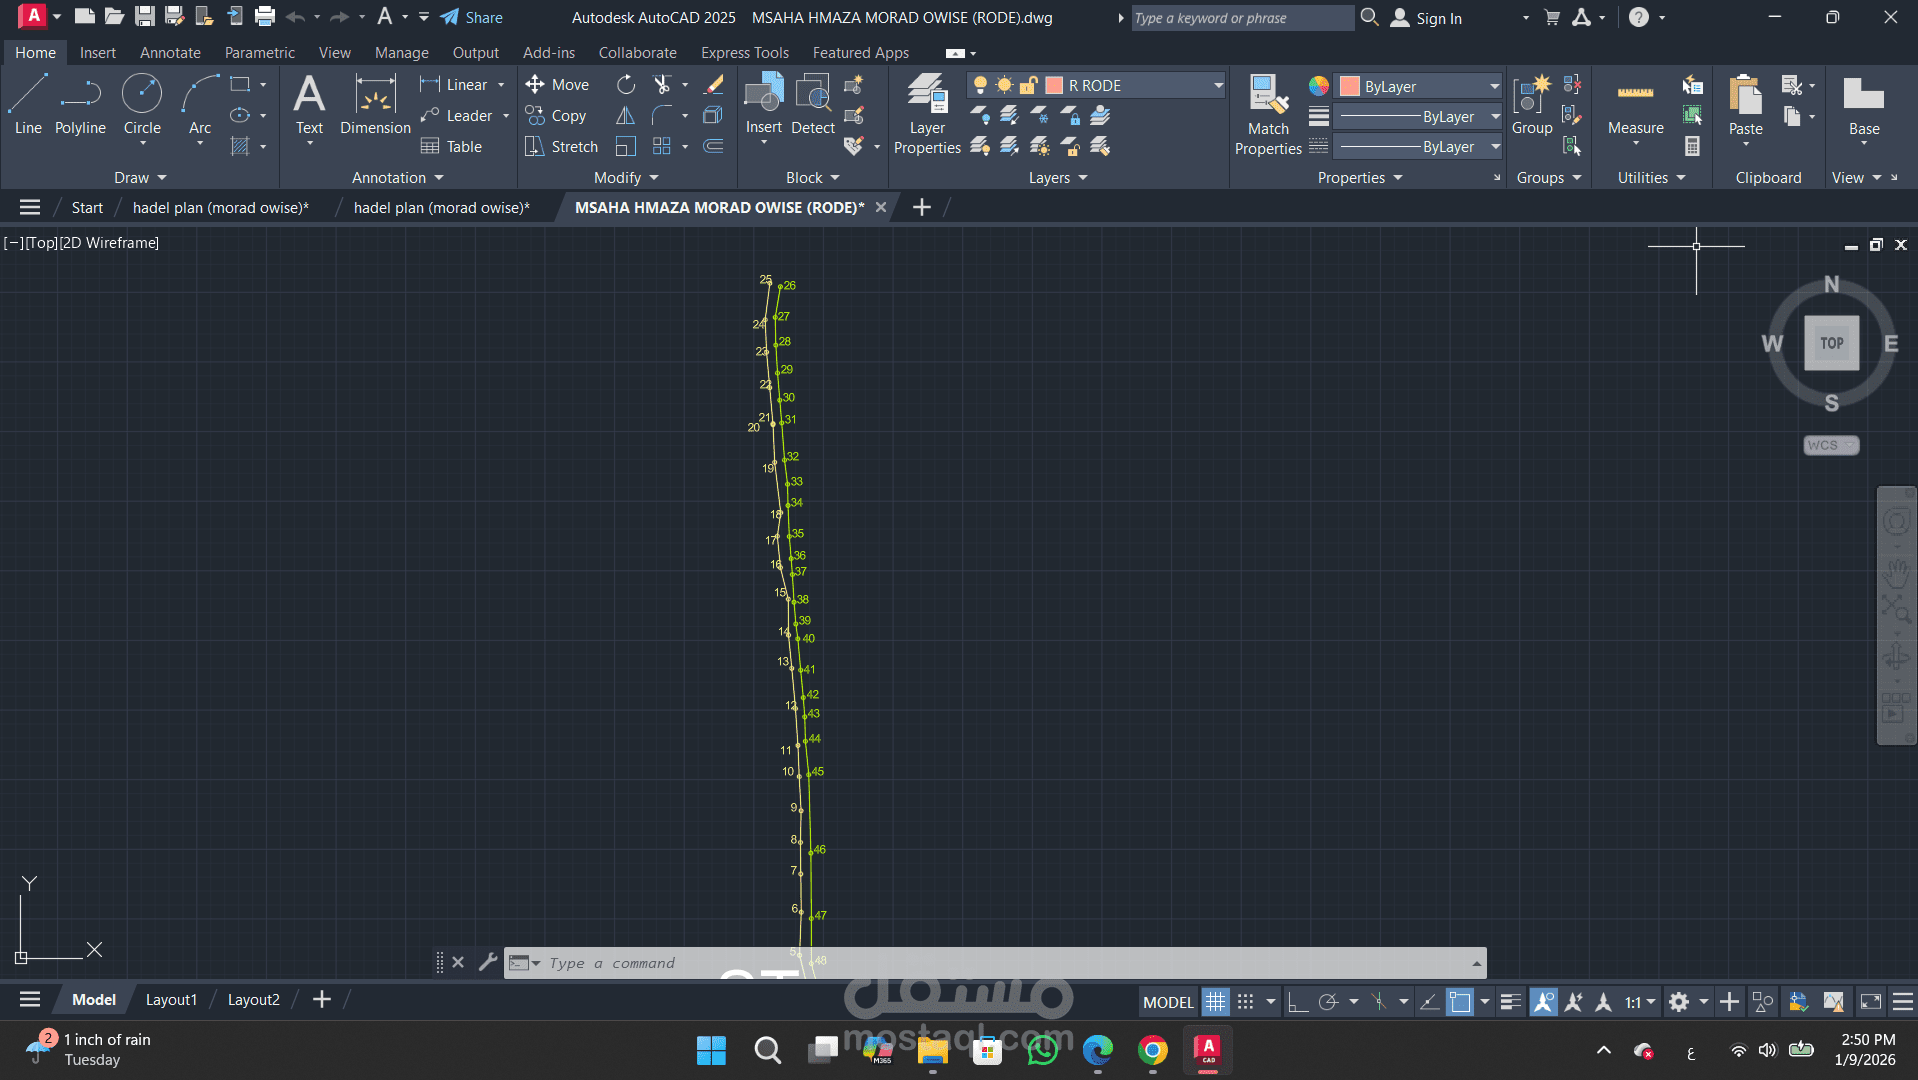Open the Base view tool
The height and width of the screenshot is (1080, 1918).
[1864, 104]
